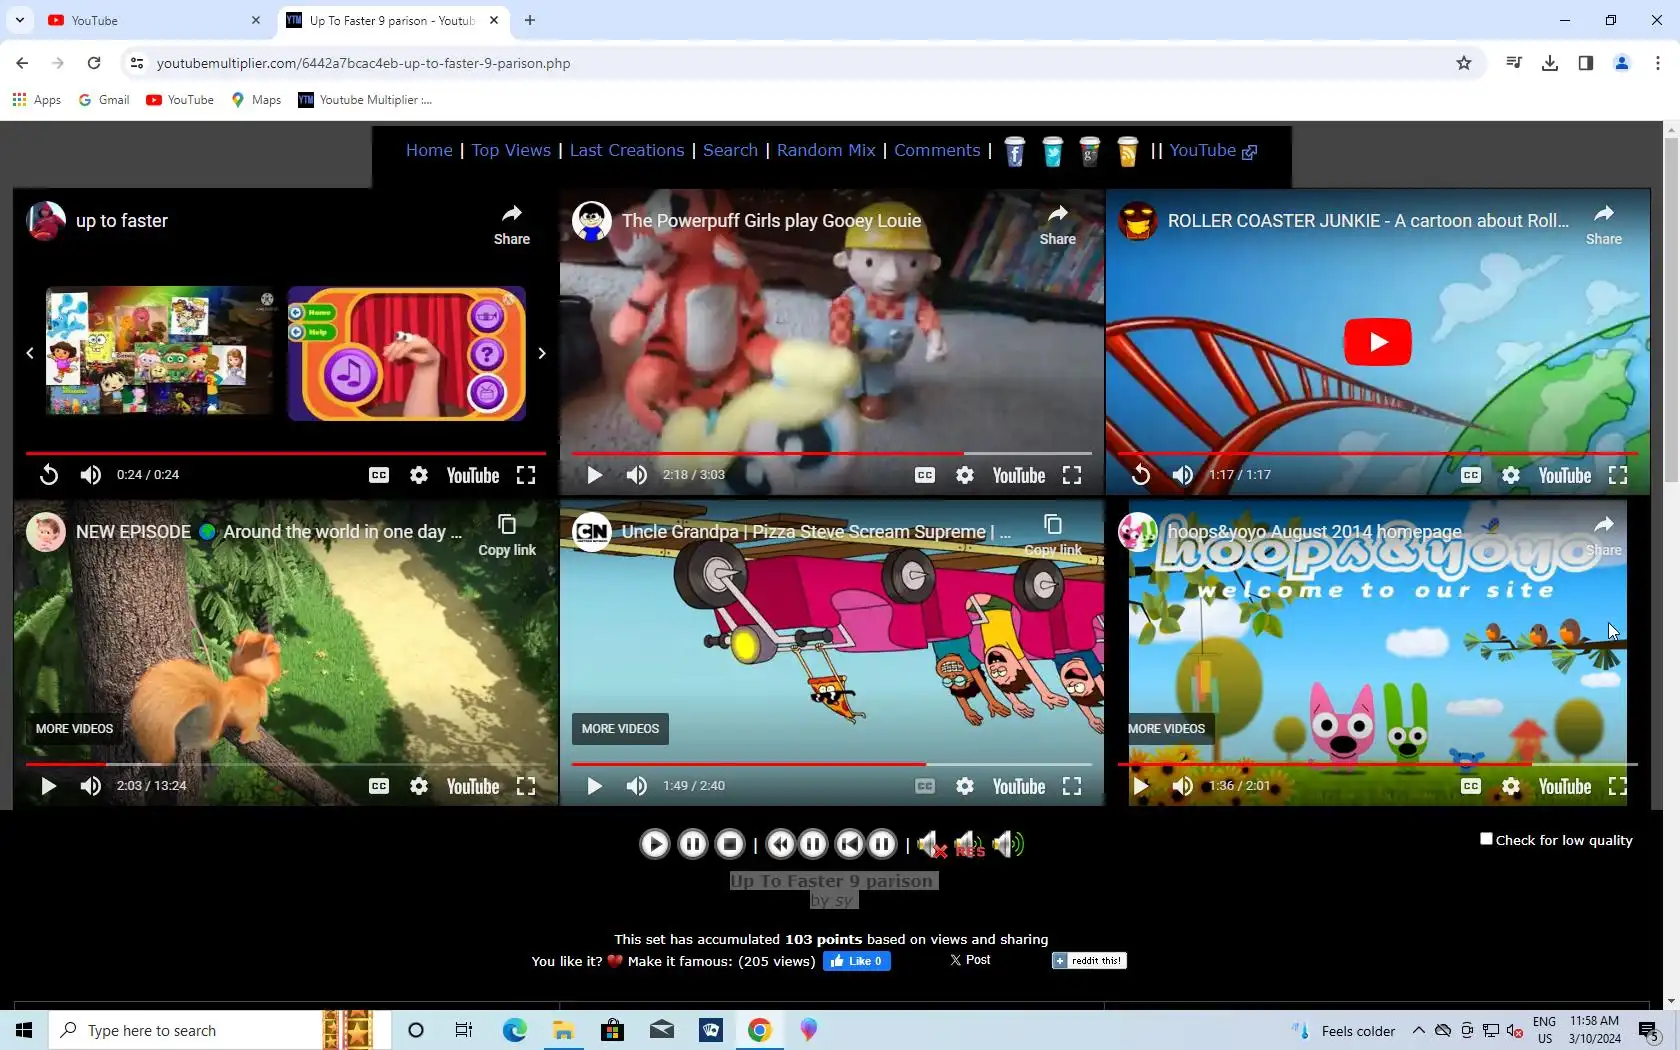This screenshot has width=1680, height=1050.
Task: Show next suggestions in 'up to faster' endscreen
Action: [542, 353]
